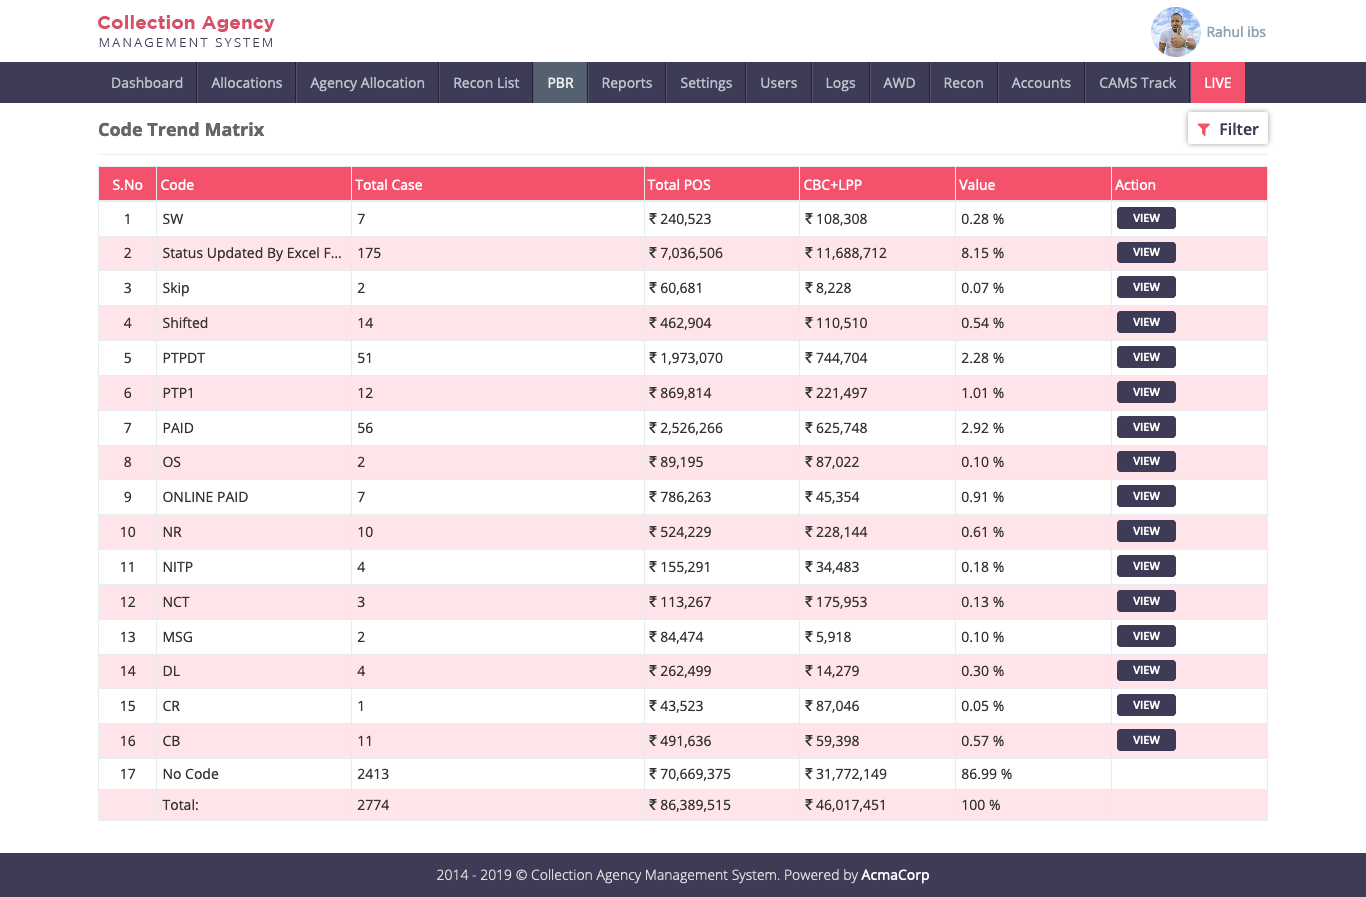Open the Reports menu

point(626,83)
